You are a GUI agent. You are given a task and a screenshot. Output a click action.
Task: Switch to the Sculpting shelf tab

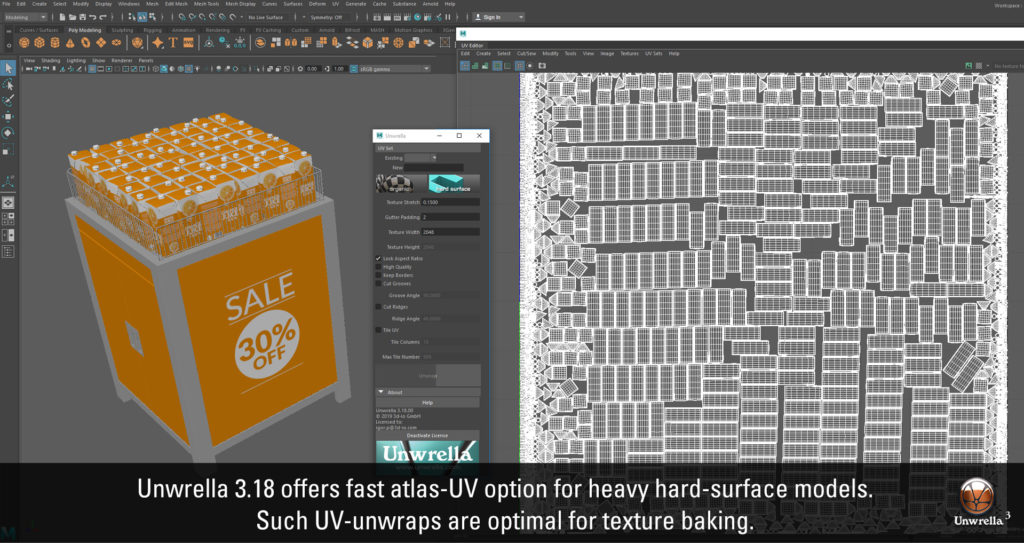point(122,30)
